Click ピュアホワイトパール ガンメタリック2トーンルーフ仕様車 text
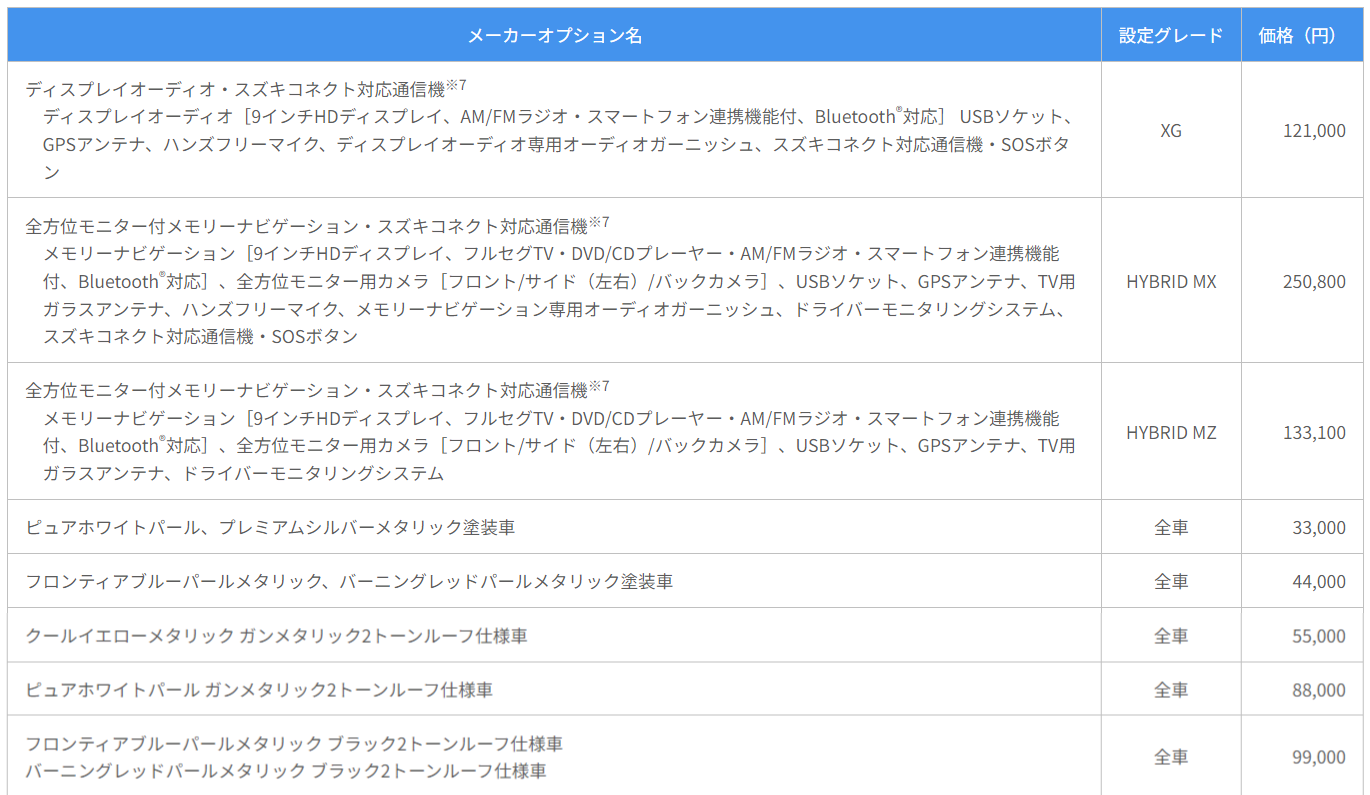This screenshot has width=1370, height=795. (x=259, y=689)
